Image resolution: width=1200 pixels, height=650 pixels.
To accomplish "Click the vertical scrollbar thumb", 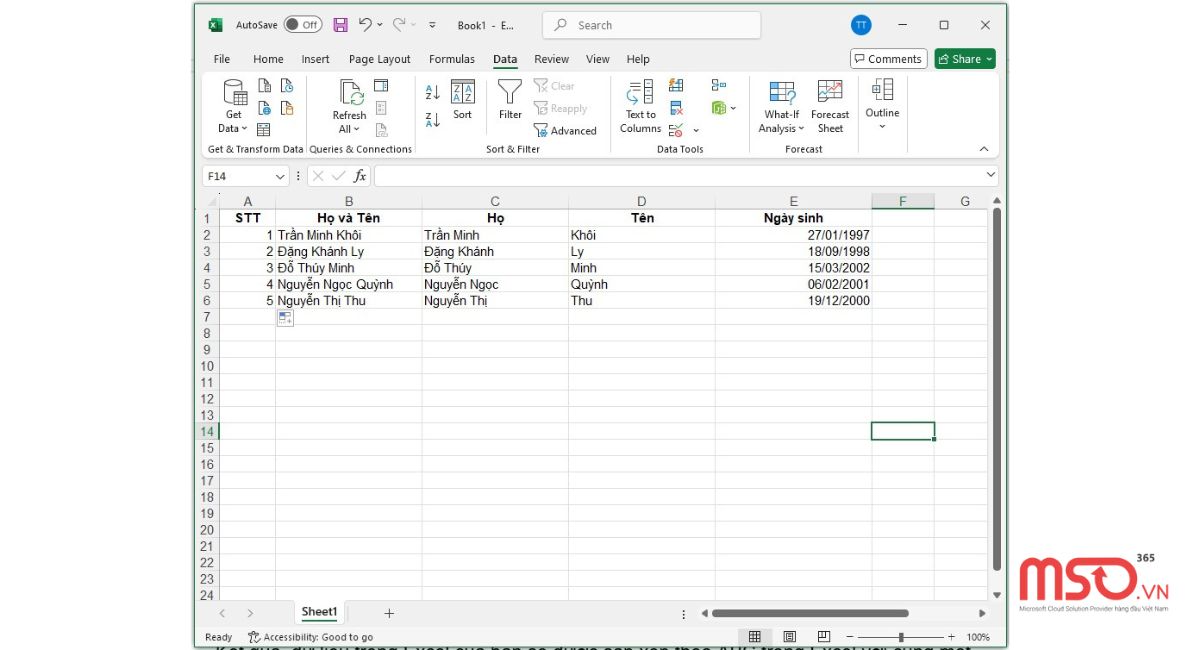I will coord(996,390).
